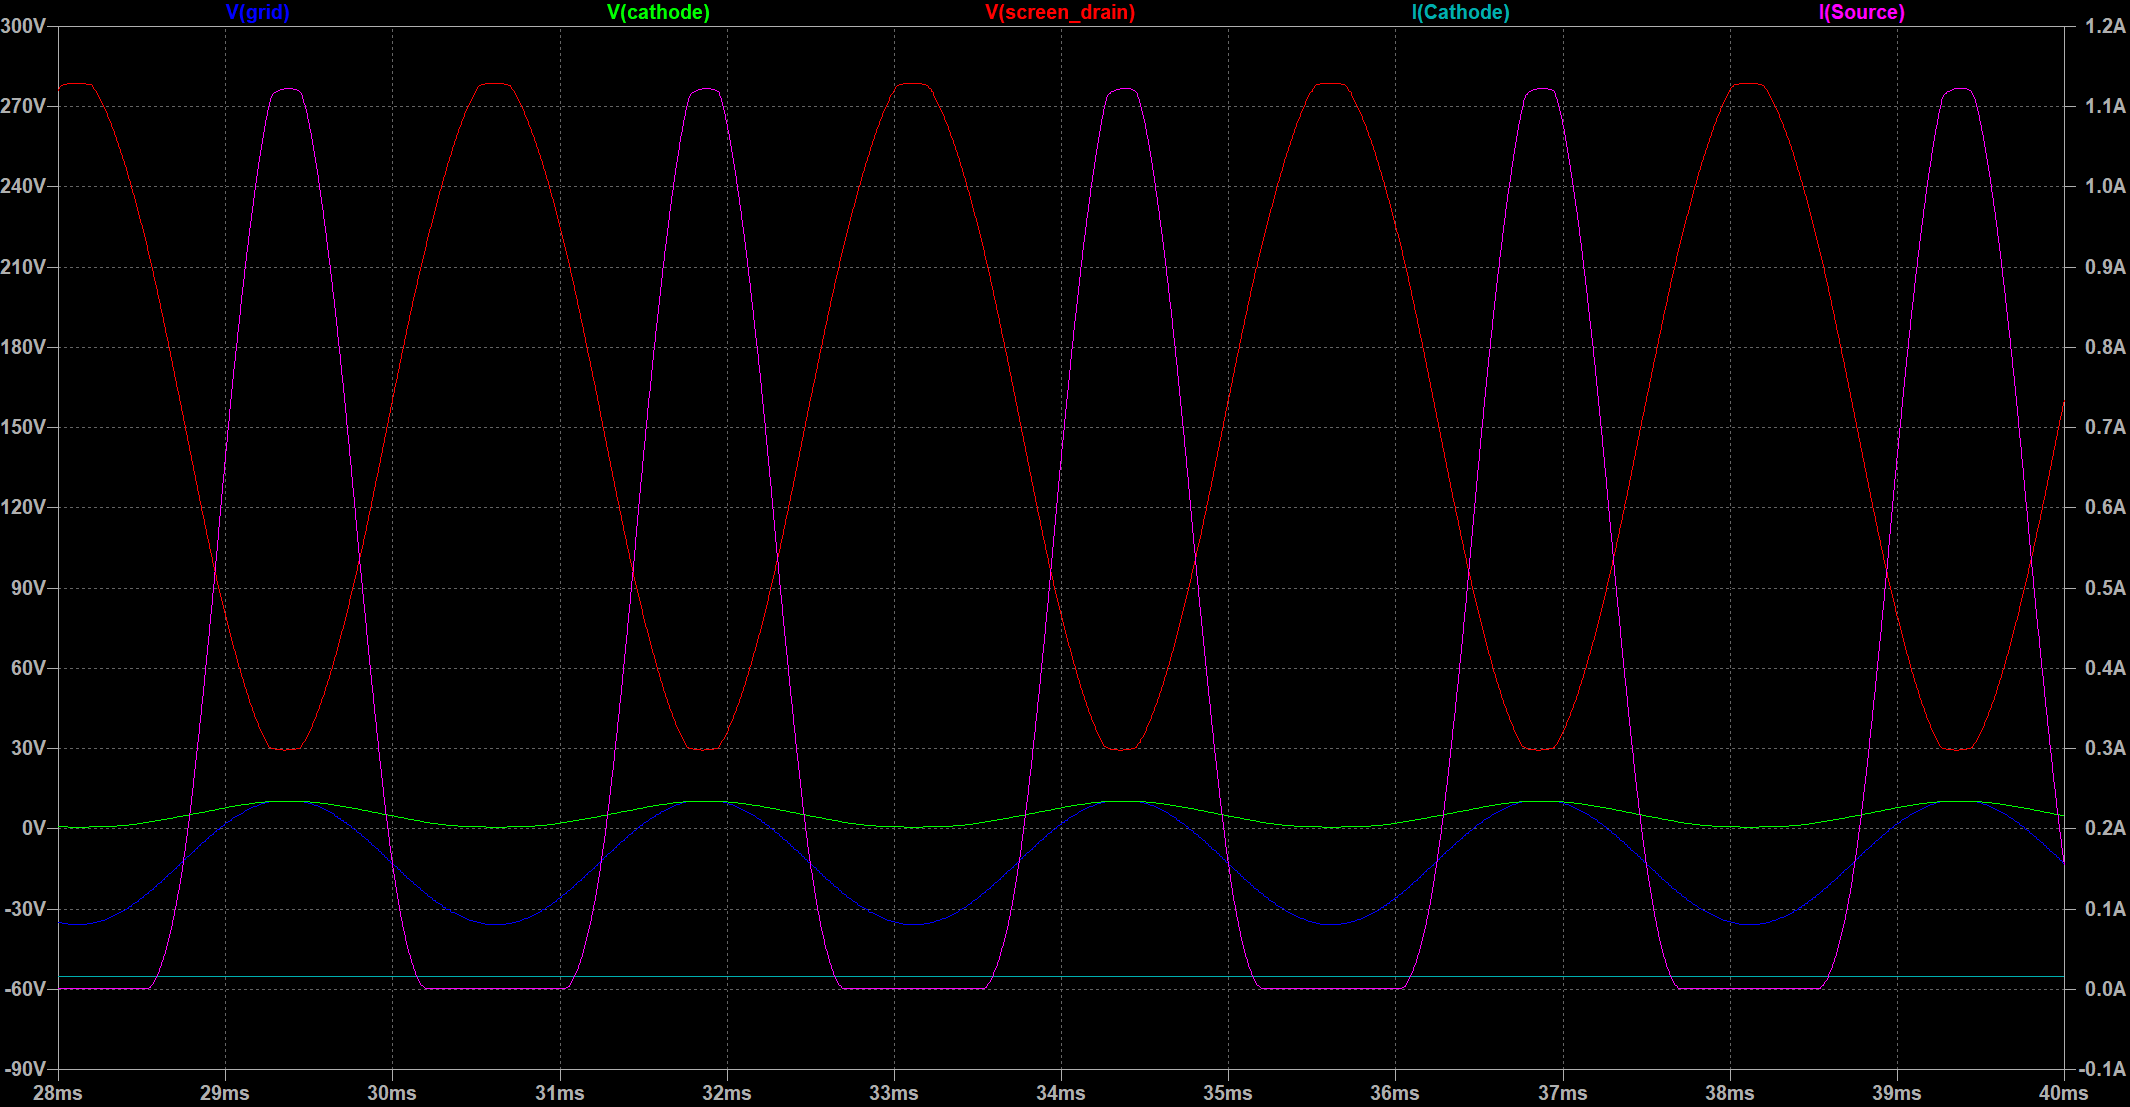Click the 0.8A right axis label
The image size is (2130, 1107).
(x=2105, y=347)
